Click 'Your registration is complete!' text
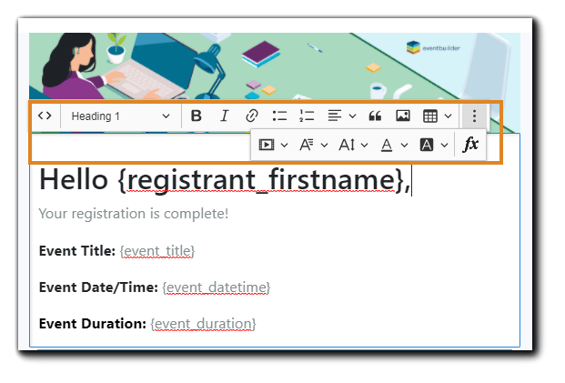This screenshot has height=383, width=565. click(134, 213)
